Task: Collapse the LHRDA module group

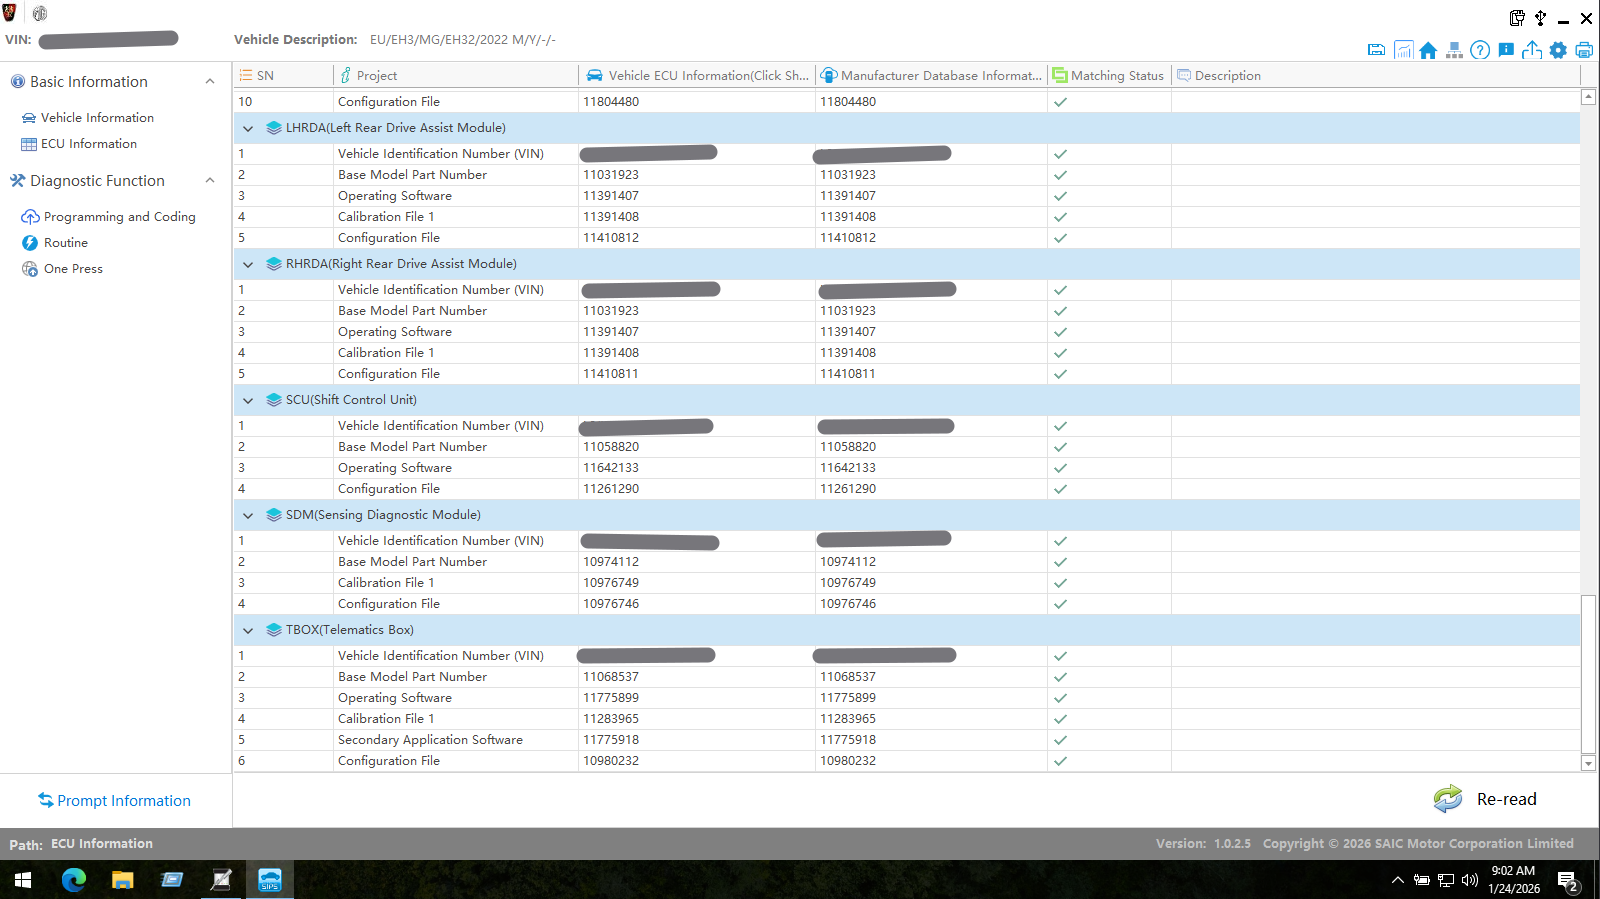Action: [248, 128]
